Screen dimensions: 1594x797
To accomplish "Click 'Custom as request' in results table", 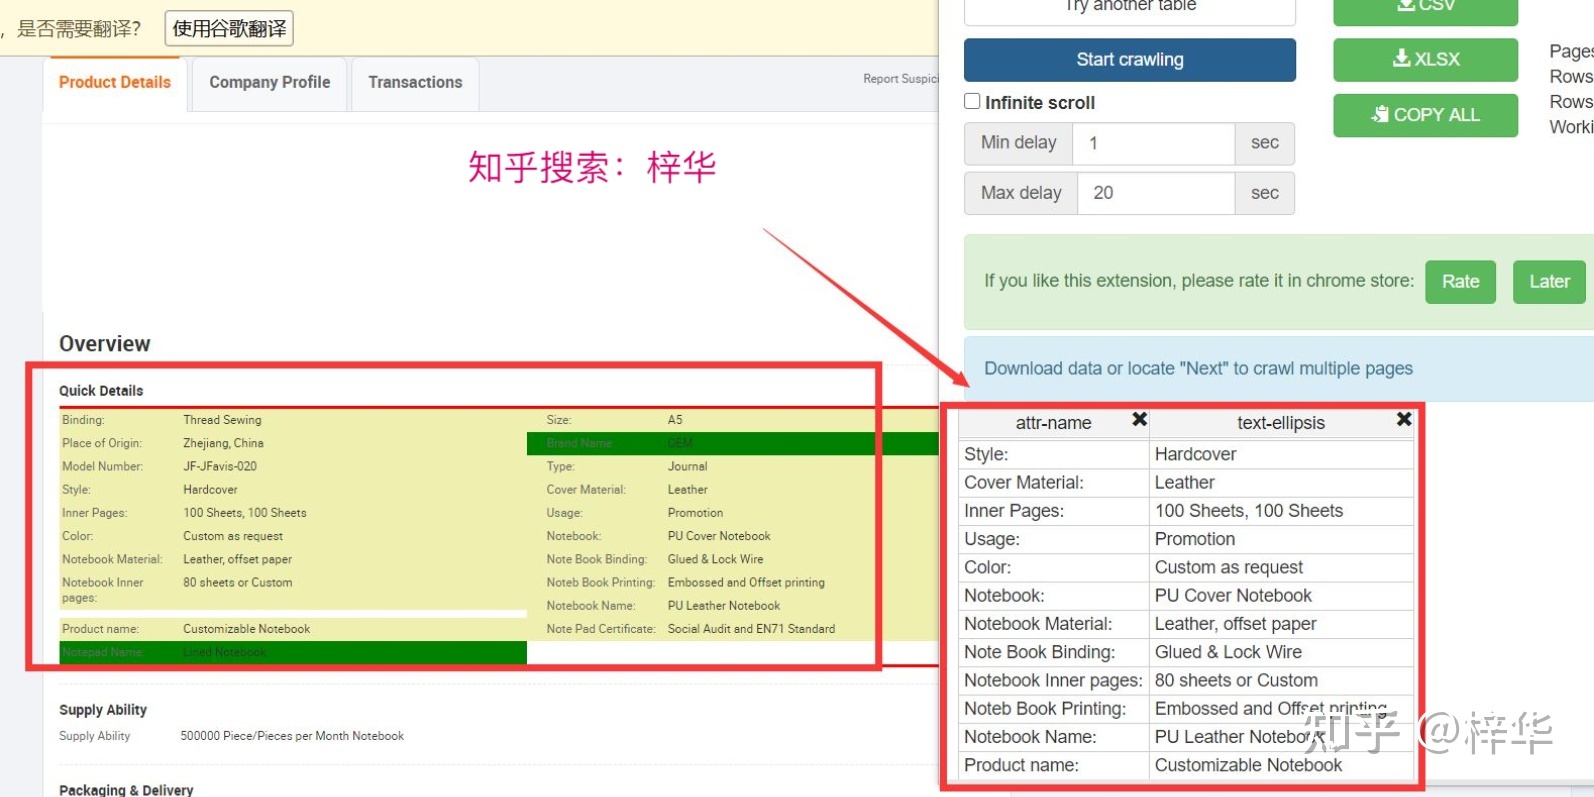I will 1281,567.
